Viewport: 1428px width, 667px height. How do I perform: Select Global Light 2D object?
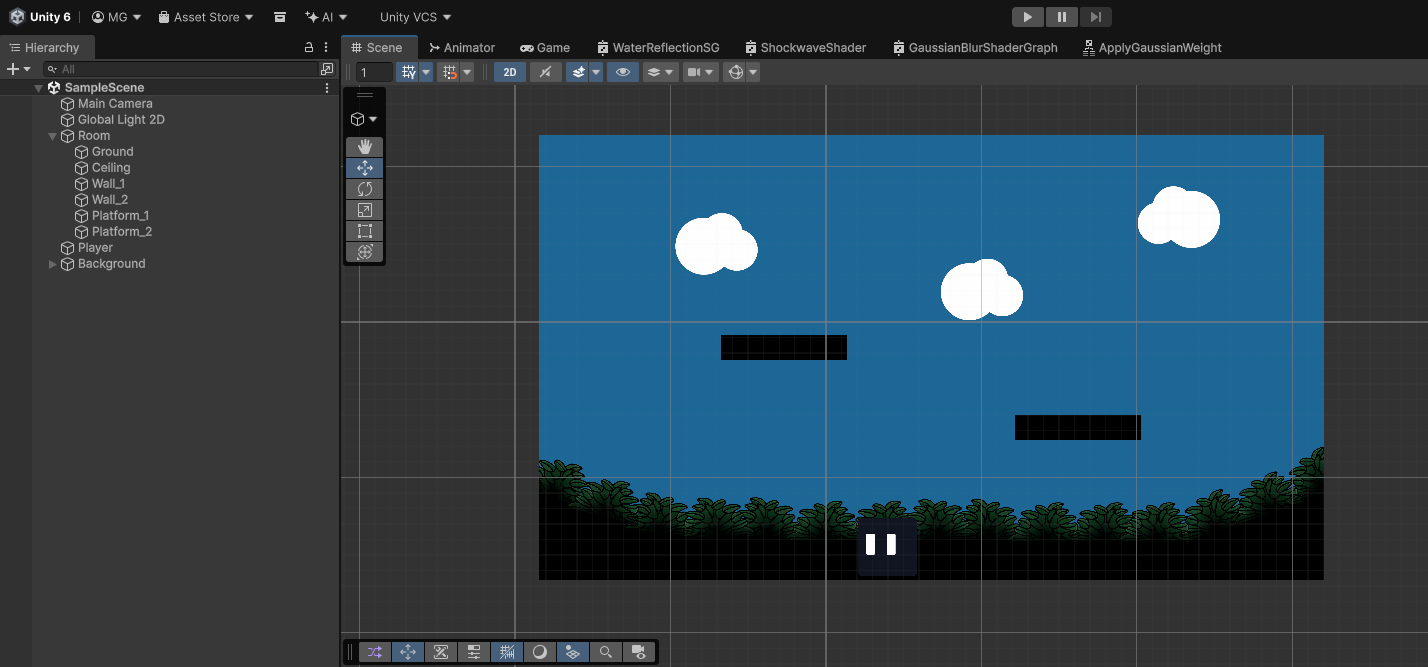click(121, 120)
